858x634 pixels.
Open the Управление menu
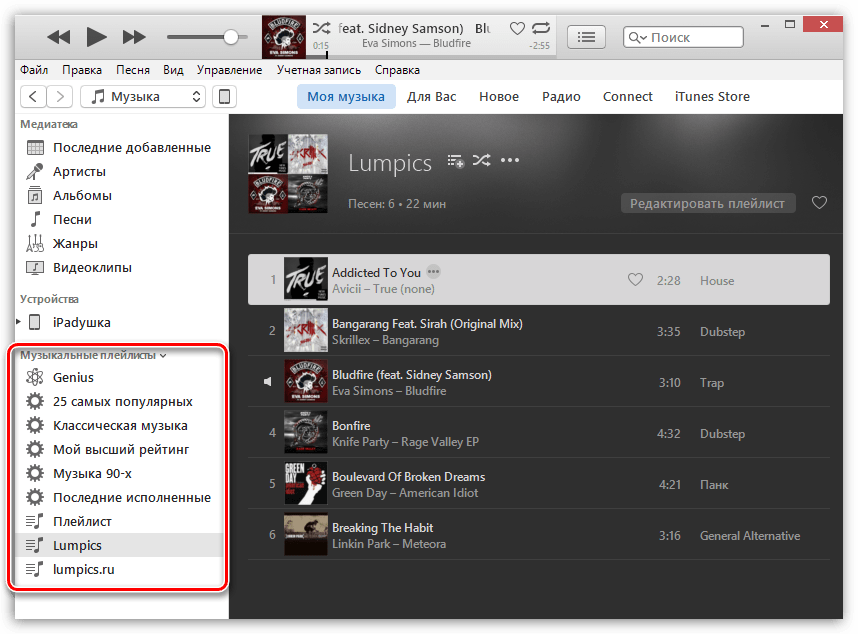point(229,70)
